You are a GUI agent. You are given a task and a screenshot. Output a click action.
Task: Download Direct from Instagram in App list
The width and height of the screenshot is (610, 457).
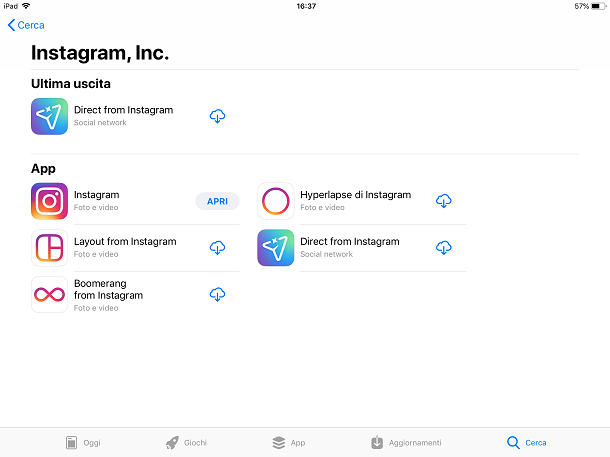(x=443, y=247)
